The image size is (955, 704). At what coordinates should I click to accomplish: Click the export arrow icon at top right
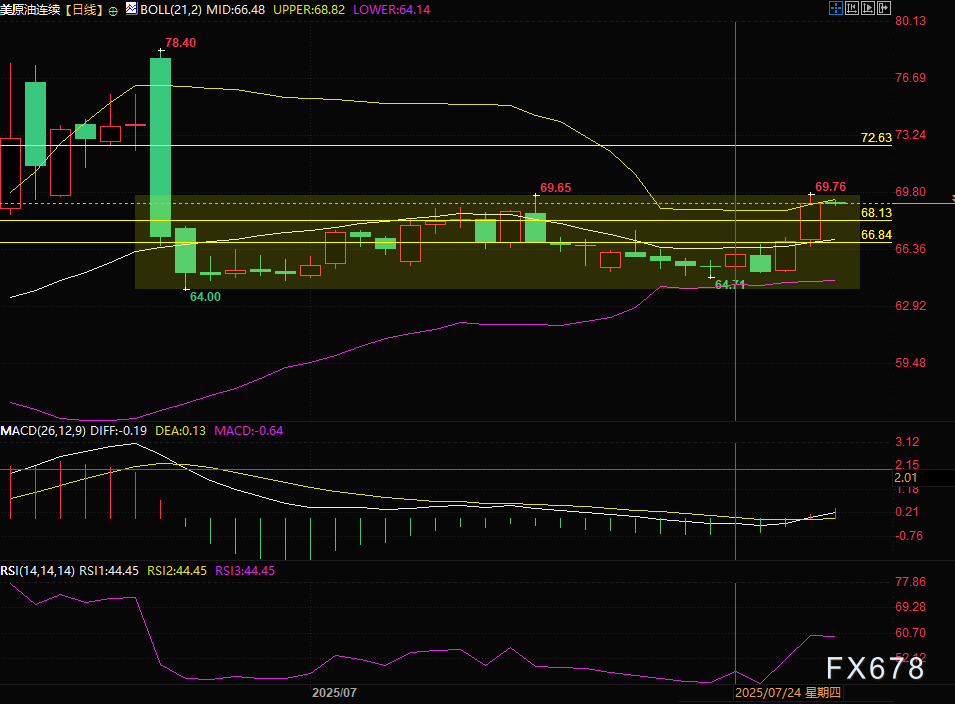click(884, 8)
